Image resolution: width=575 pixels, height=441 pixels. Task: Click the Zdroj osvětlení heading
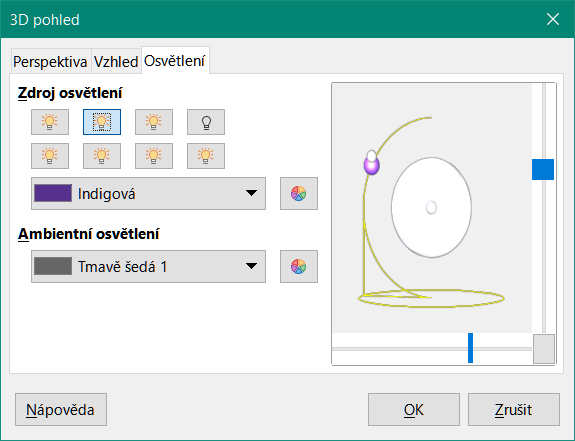(x=70, y=93)
